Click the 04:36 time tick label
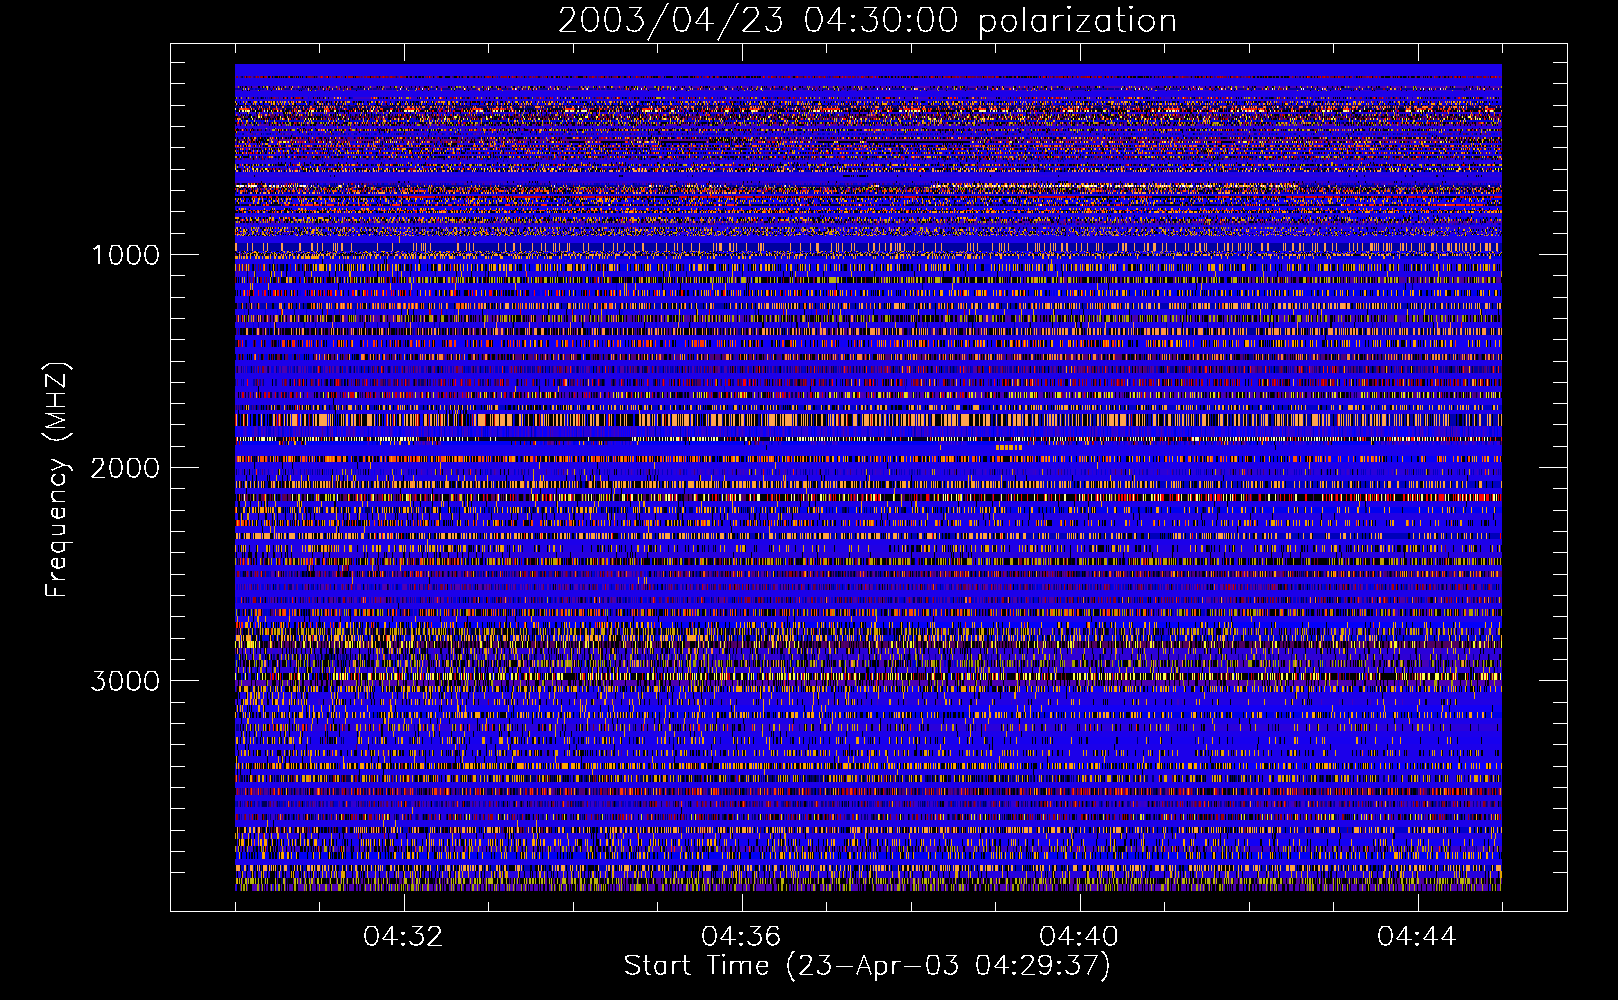The image size is (1618, 1000). [741, 937]
